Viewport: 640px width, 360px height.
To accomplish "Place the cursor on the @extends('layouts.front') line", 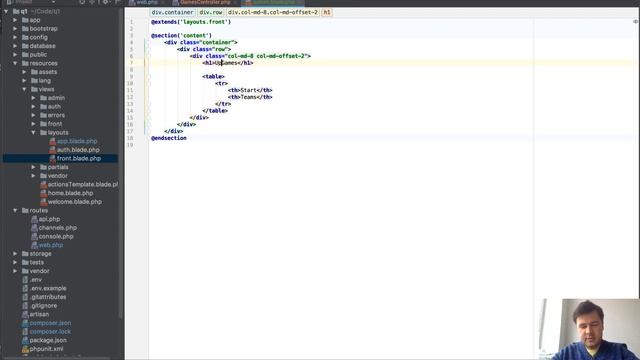I will pyautogui.click(x=191, y=22).
